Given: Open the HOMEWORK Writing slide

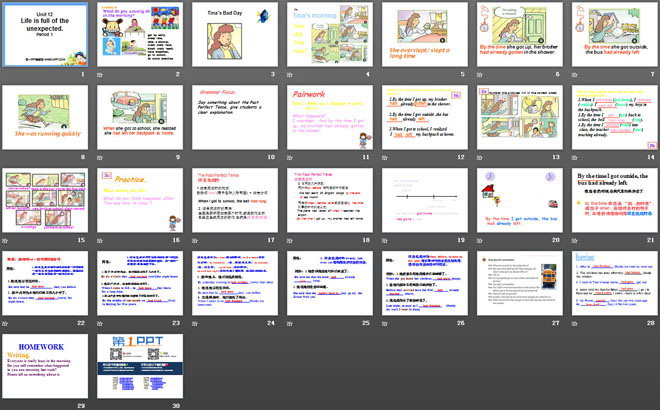Looking at the screenshot, I should (x=46, y=367).
